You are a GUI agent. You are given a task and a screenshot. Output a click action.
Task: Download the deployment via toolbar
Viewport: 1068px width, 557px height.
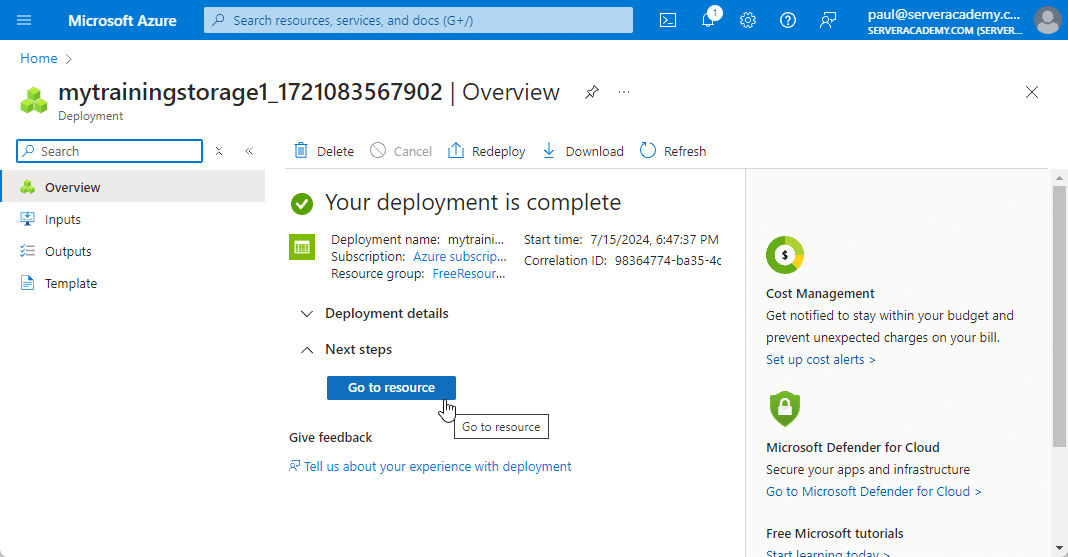click(583, 151)
